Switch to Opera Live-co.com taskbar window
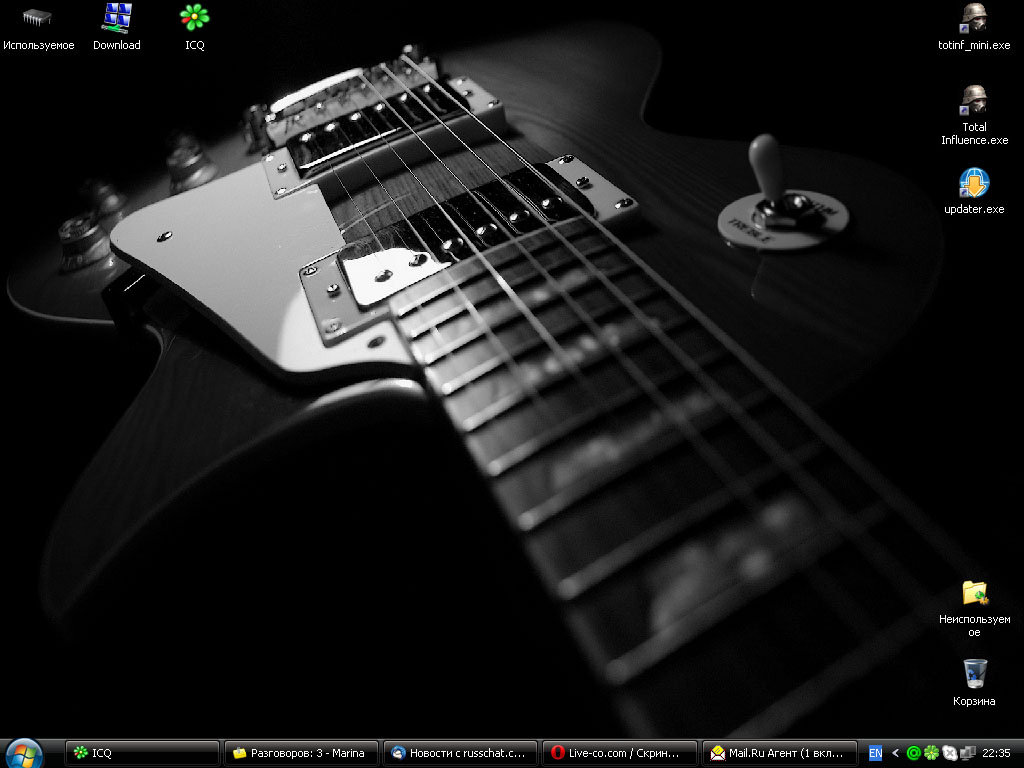This screenshot has height=768, width=1024. point(619,753)
